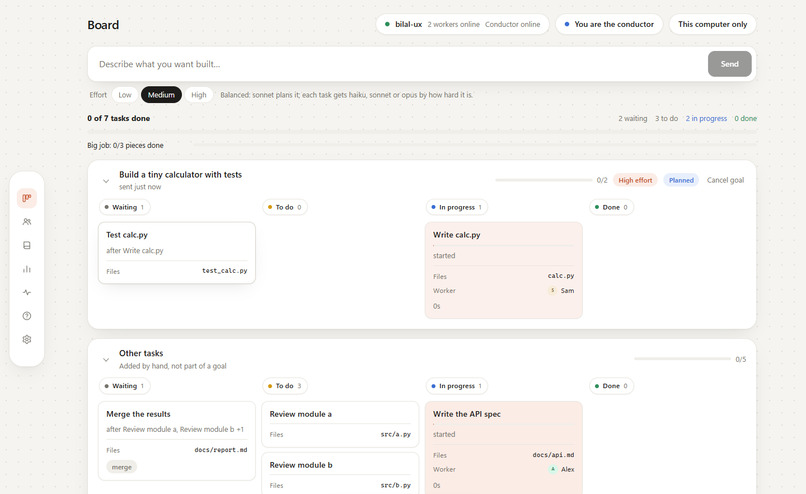Set effort to High
This screenshot has height=494, width=806.
click(199, 95)
